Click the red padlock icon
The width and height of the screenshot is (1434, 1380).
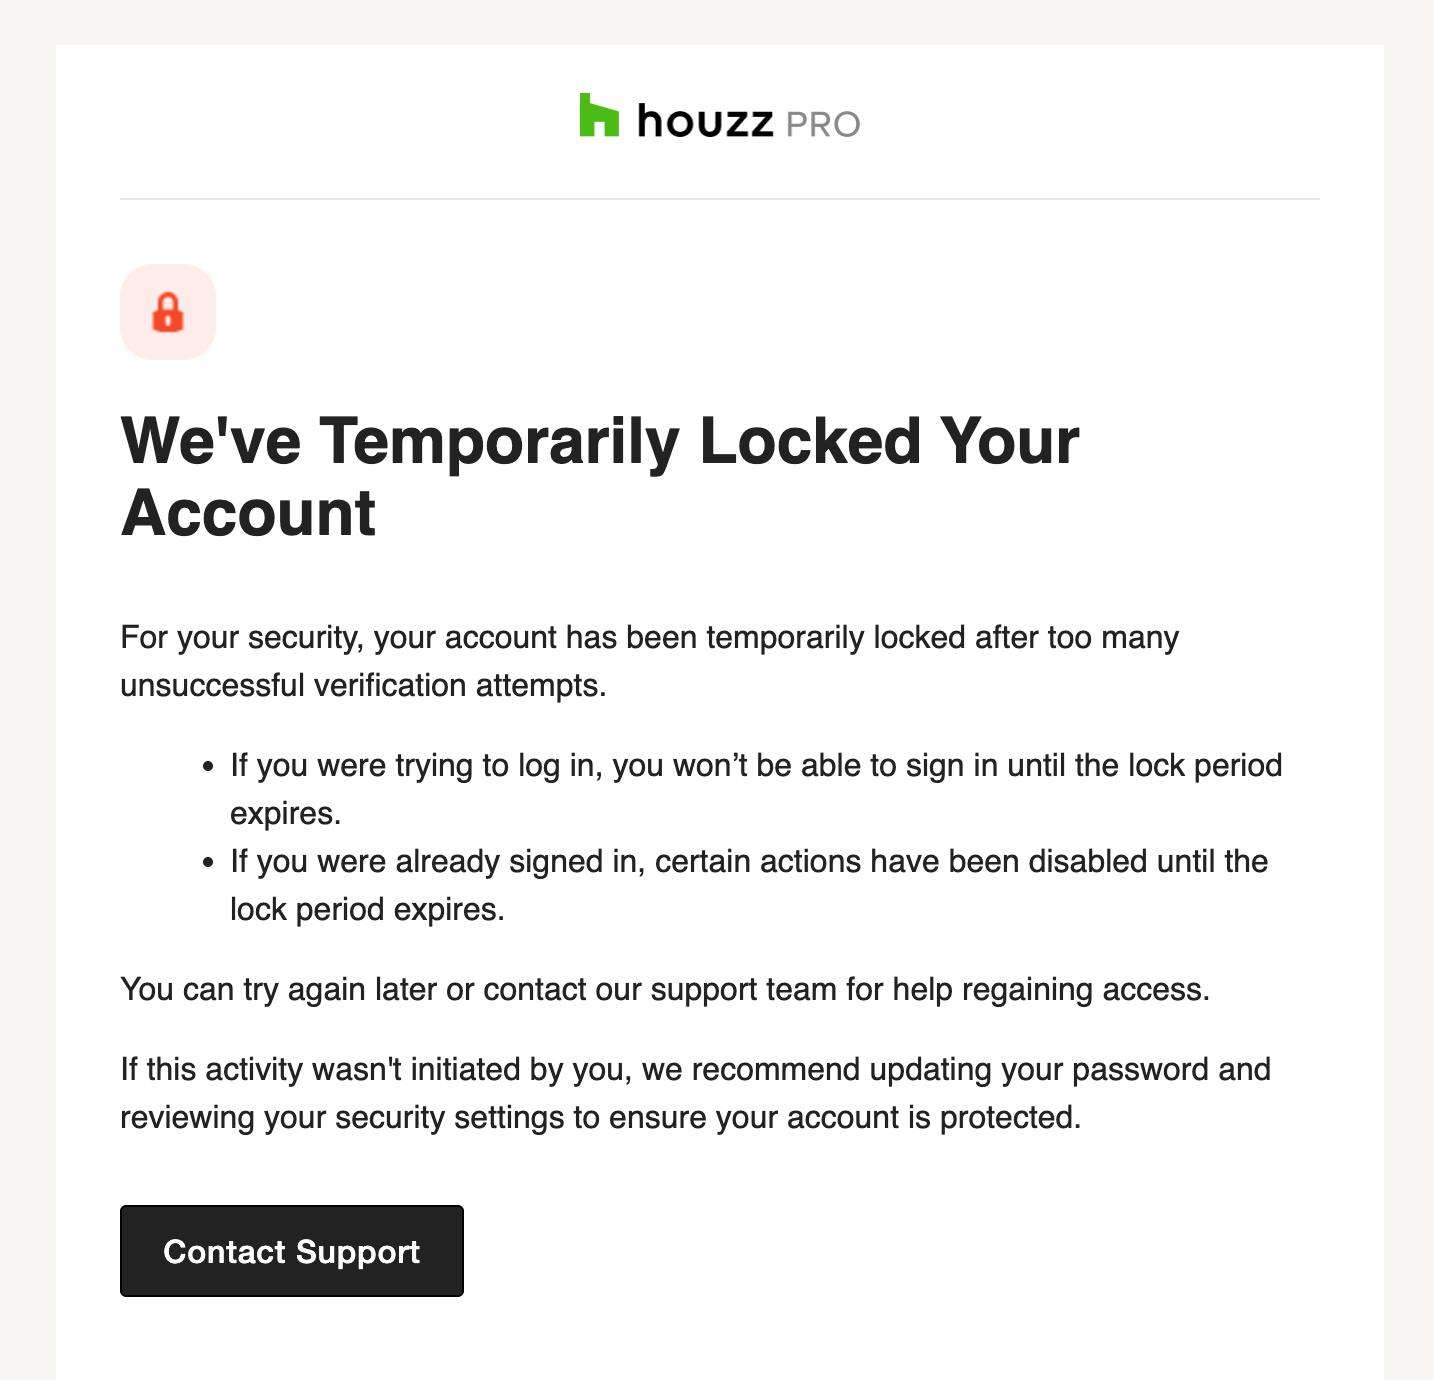168,312
